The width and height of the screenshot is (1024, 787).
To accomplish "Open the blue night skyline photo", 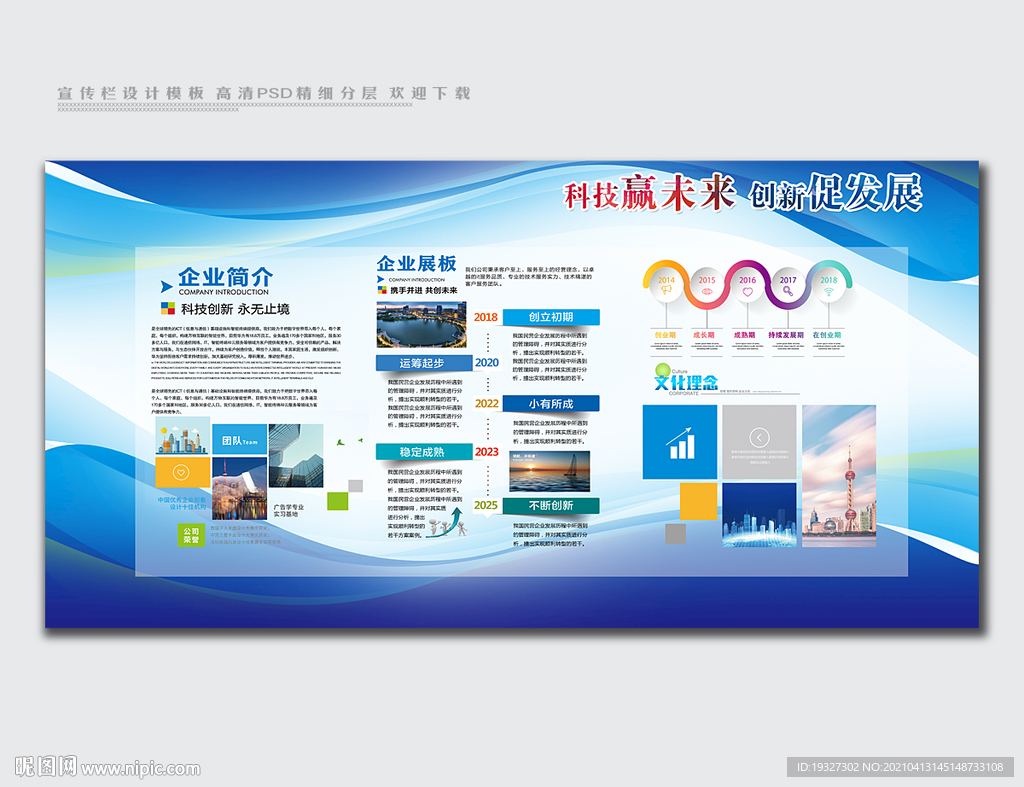I will click(759, 515).
